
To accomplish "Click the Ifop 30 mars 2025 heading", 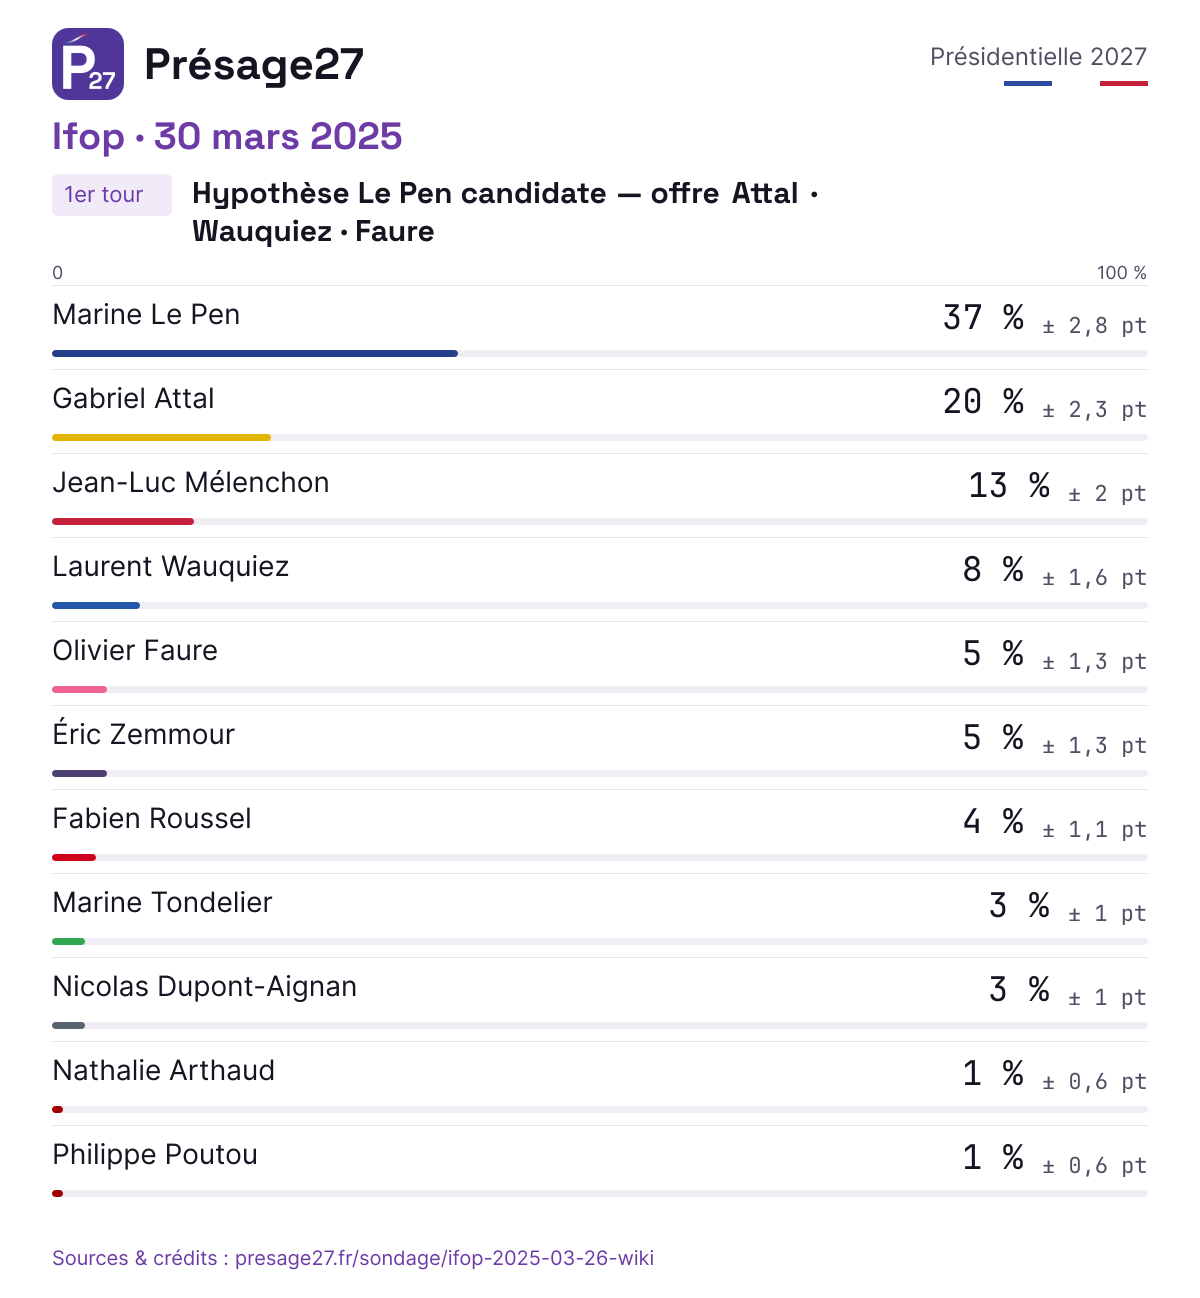I will click(x=227, y=136).
